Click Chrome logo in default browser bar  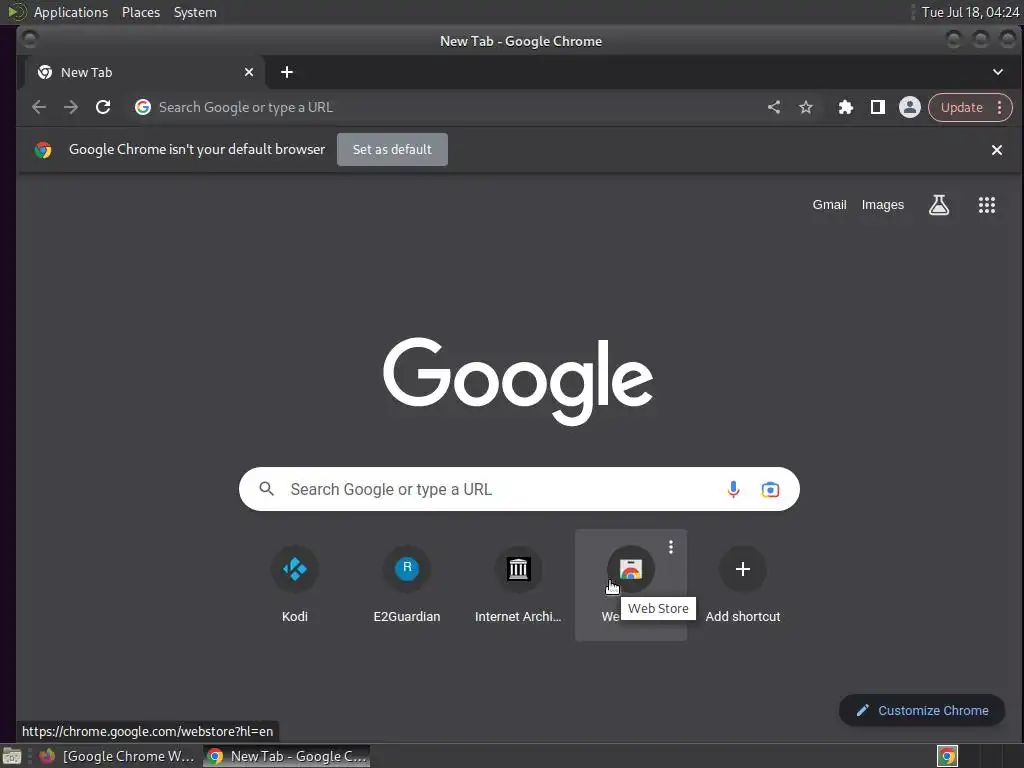(x=43, y=150)
